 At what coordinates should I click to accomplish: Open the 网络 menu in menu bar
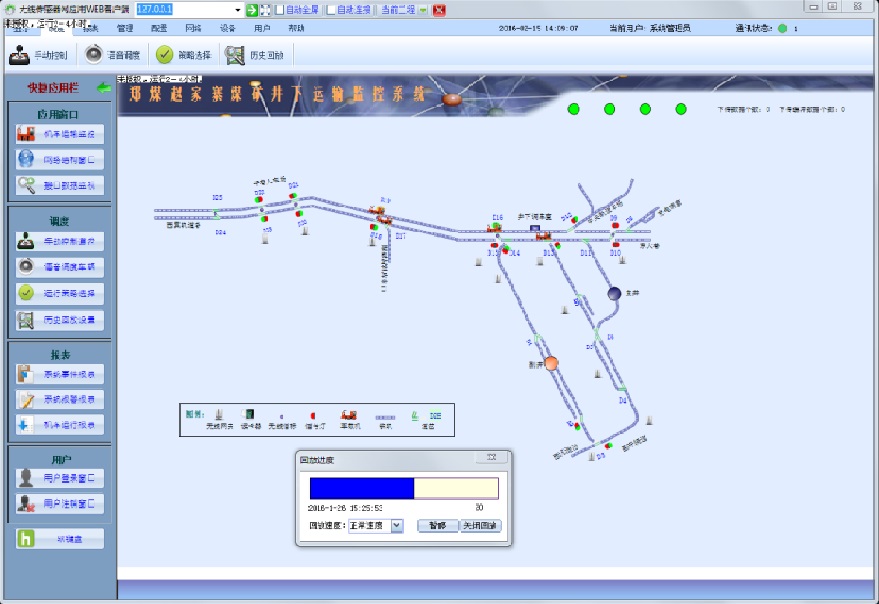[x=193, y=28]
